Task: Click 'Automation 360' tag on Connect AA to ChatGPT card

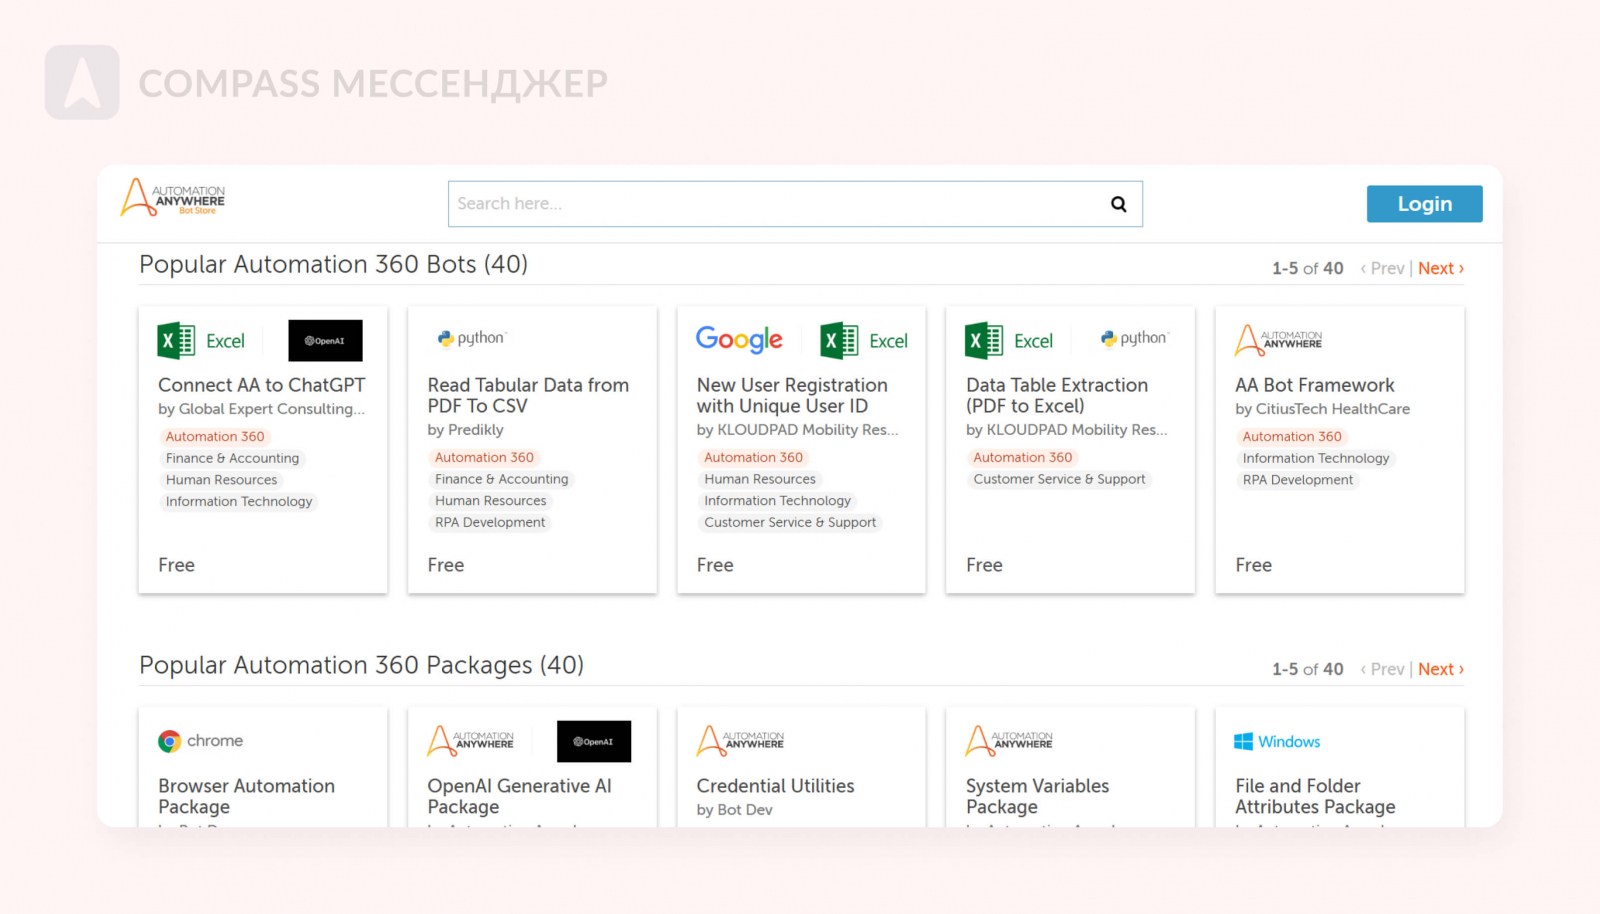Action: click(215, 437)
